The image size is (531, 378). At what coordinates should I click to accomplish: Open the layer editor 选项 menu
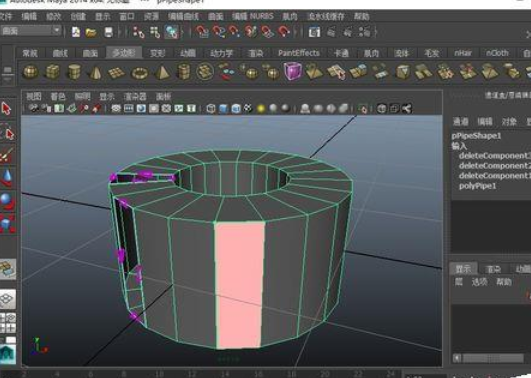coord(480,282)
